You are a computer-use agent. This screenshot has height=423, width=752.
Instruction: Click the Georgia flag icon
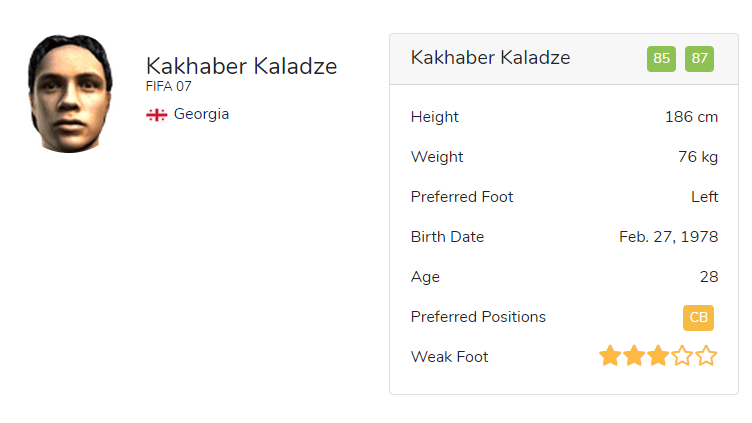click(x=156, y=115)
